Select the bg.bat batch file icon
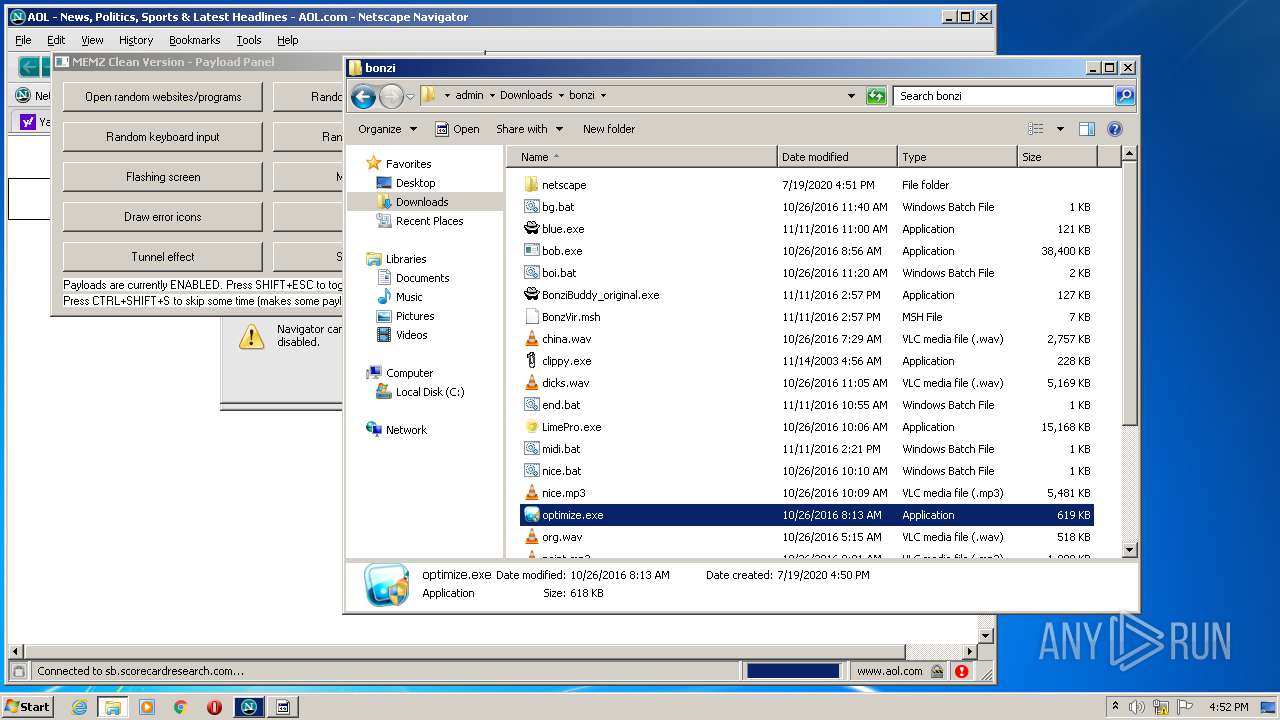The width and height of the screenshot is (1280, 720). coord(532,207)
